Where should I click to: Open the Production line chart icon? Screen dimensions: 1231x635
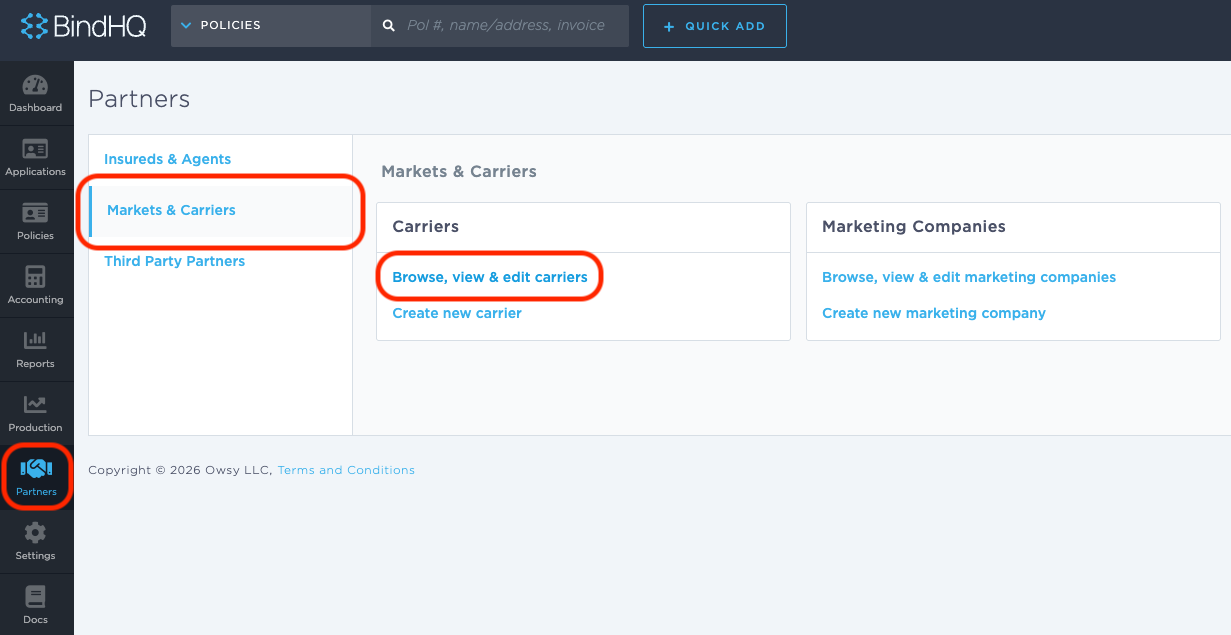(35, 405)
